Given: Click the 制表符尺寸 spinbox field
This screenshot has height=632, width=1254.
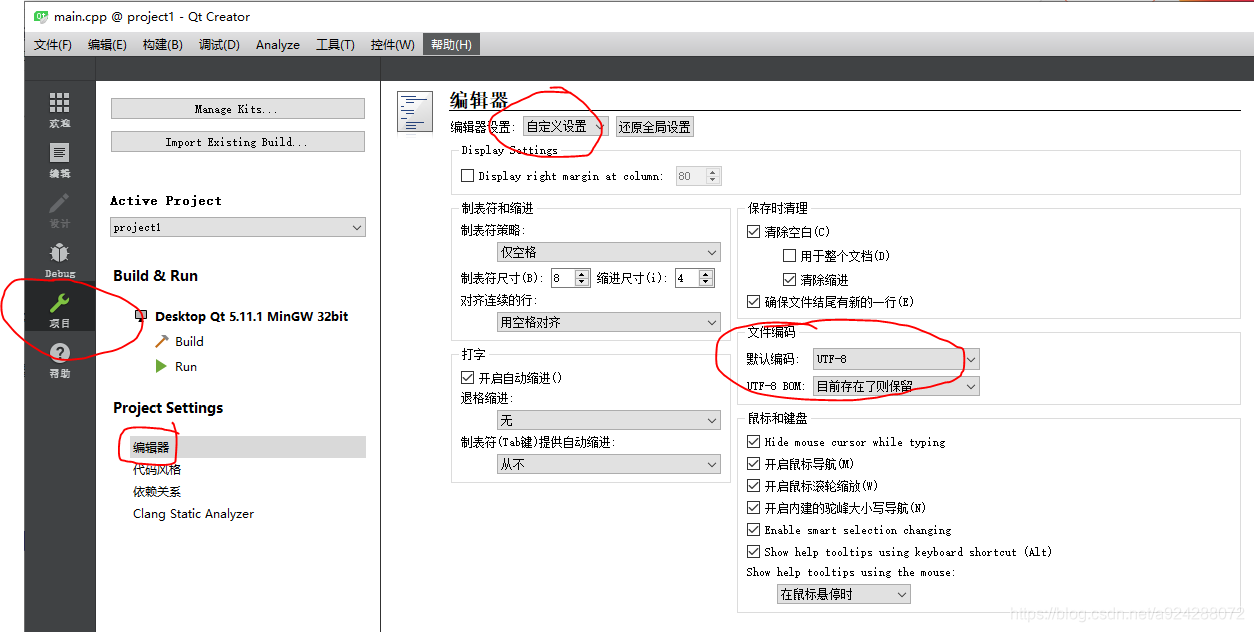Looking at the screenshot, I should pos(570,279).
